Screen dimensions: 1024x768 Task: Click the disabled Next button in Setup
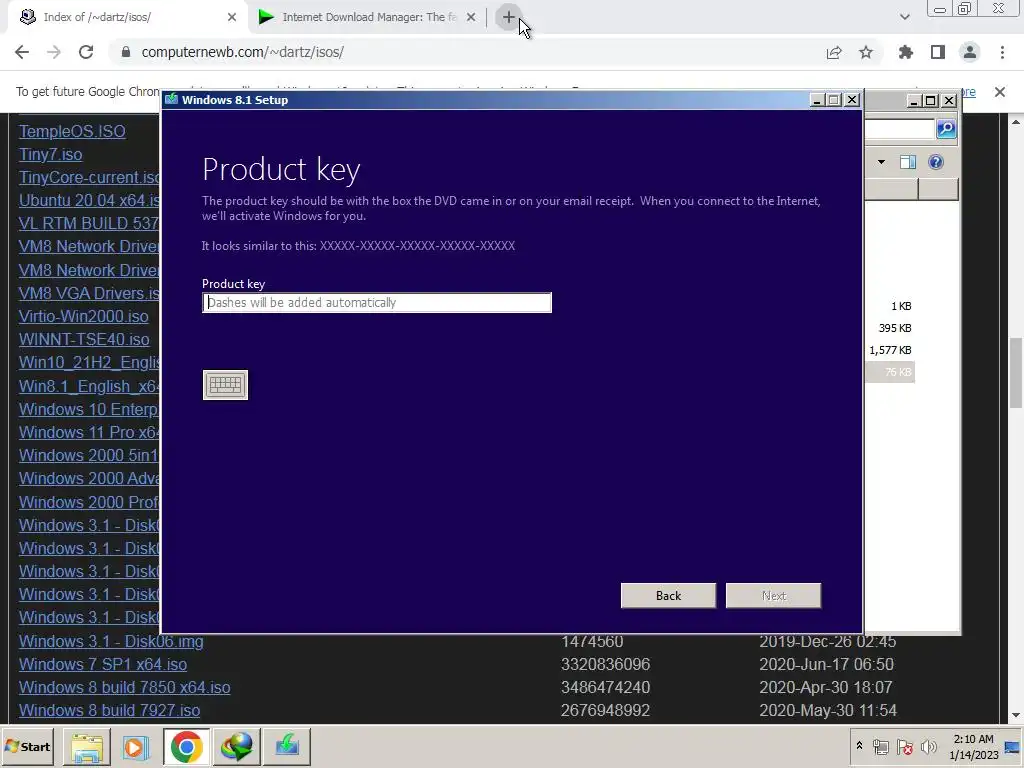(773, 596)
